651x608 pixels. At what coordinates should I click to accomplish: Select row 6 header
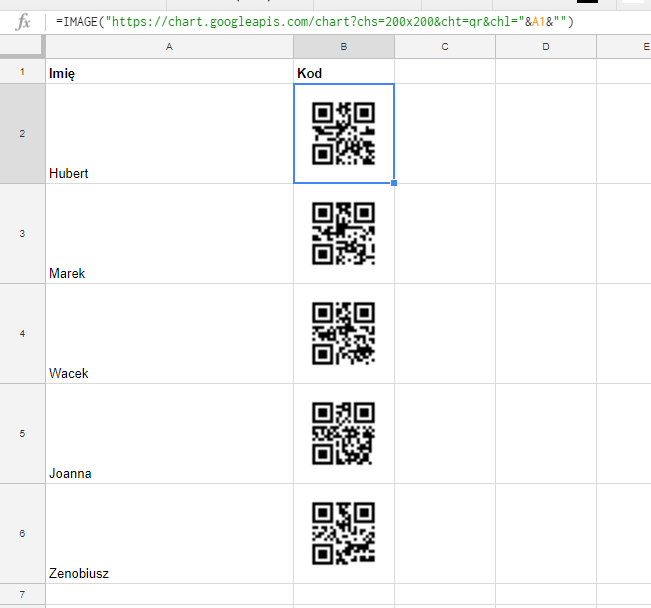22,533
